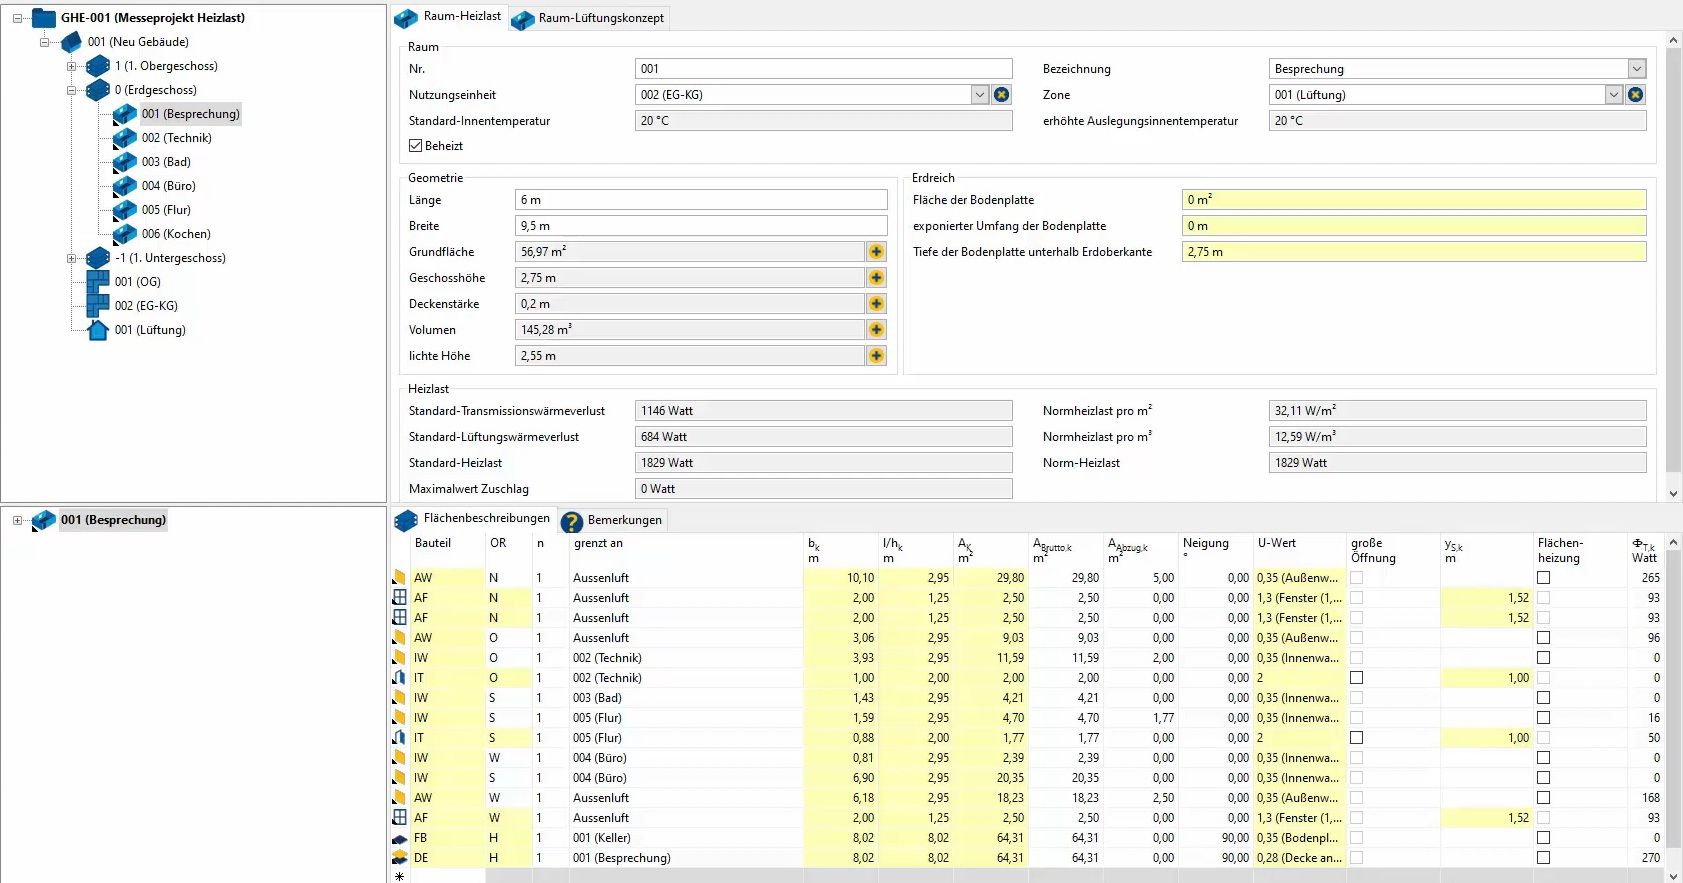Click the 1. Obergeschoss floor icon
This screenshot has height=883, width=1683.
(98, 66)
